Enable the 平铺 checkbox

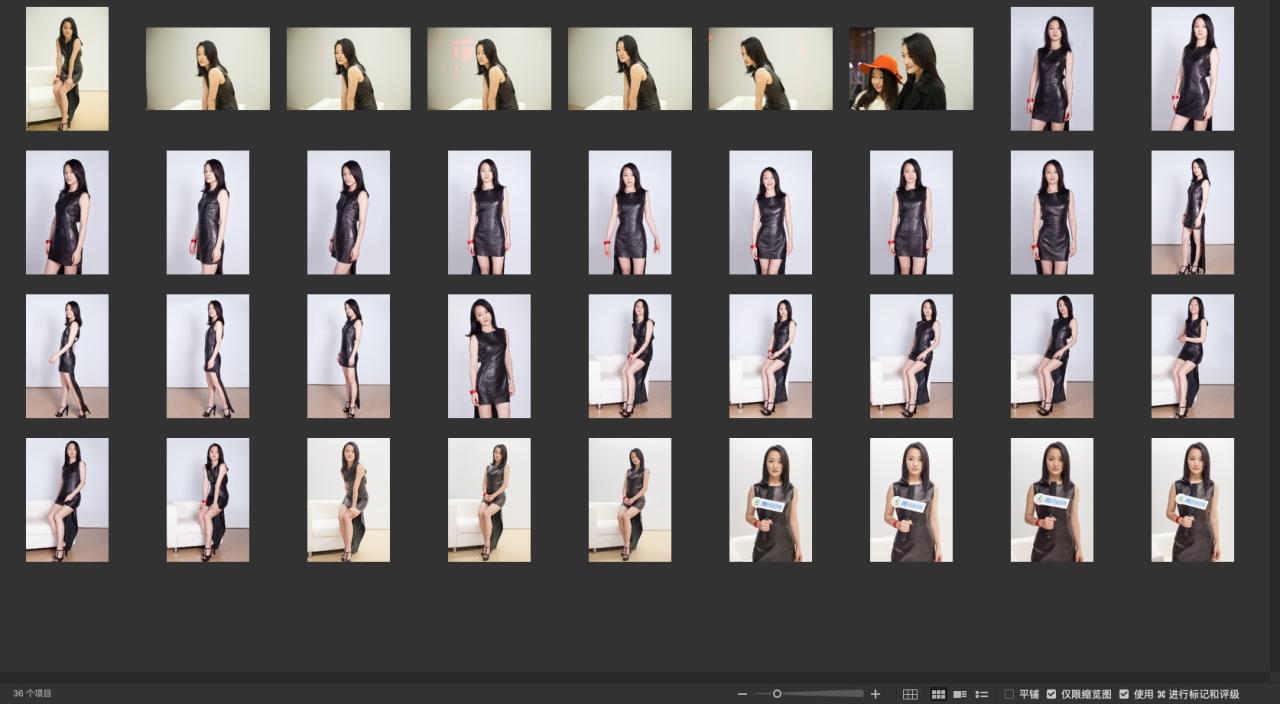[1009, 694]
